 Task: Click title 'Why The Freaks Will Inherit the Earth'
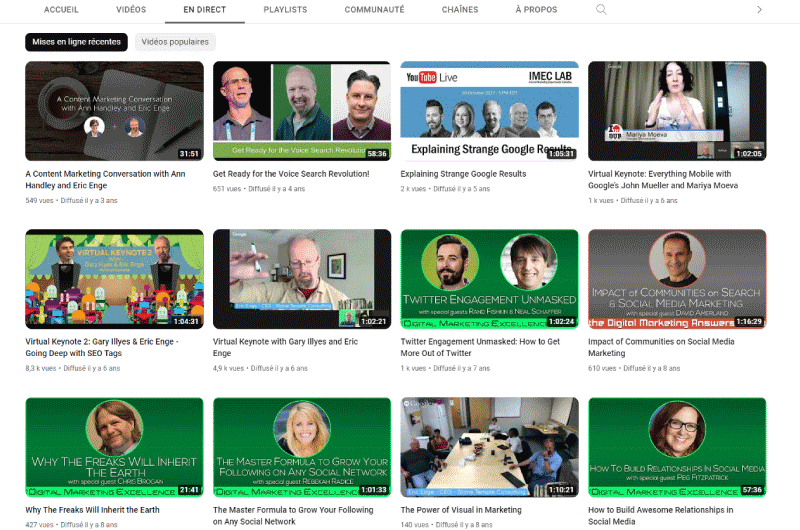click(92, 510)
